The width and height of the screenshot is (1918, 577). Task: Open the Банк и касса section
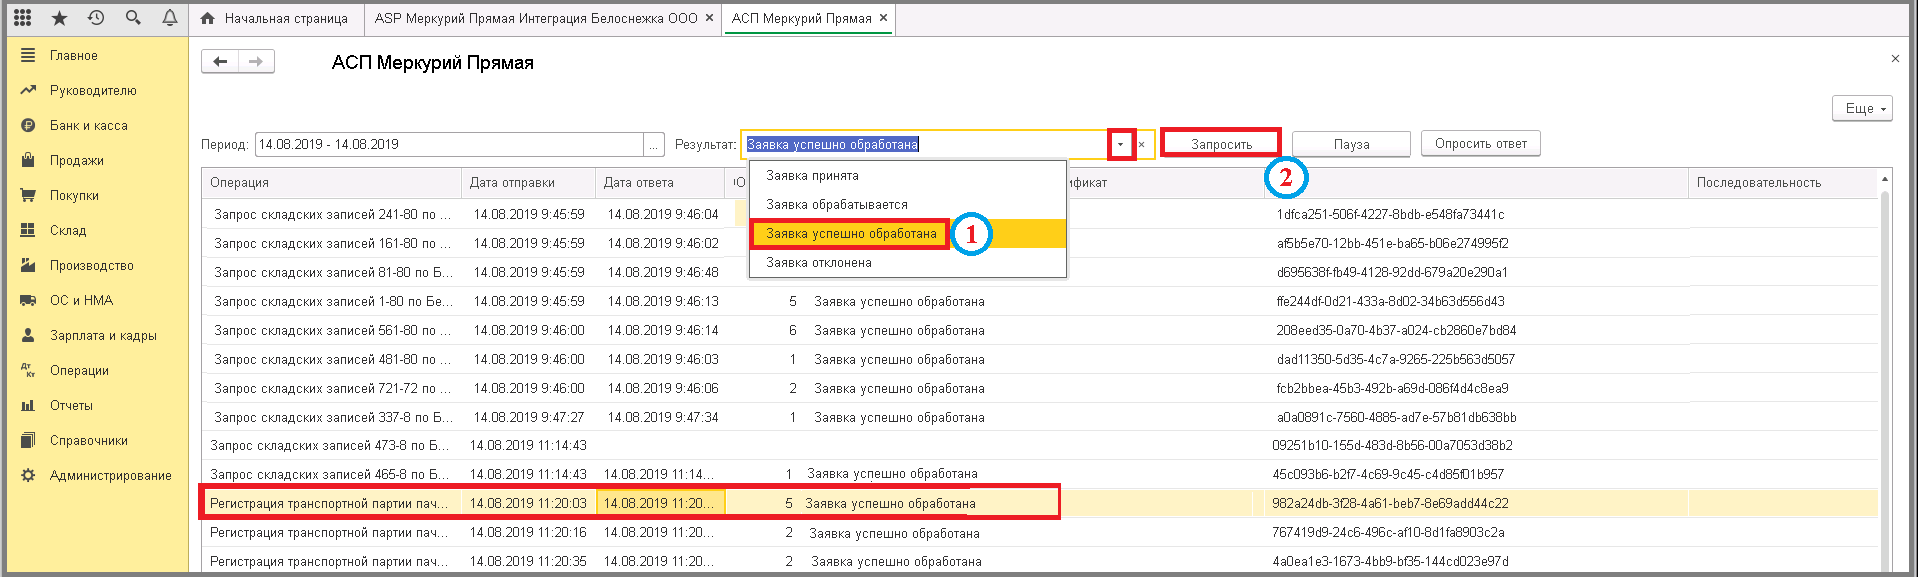88,126
